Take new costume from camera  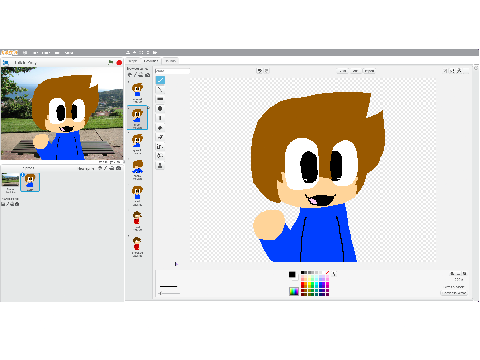coord(147,75)
